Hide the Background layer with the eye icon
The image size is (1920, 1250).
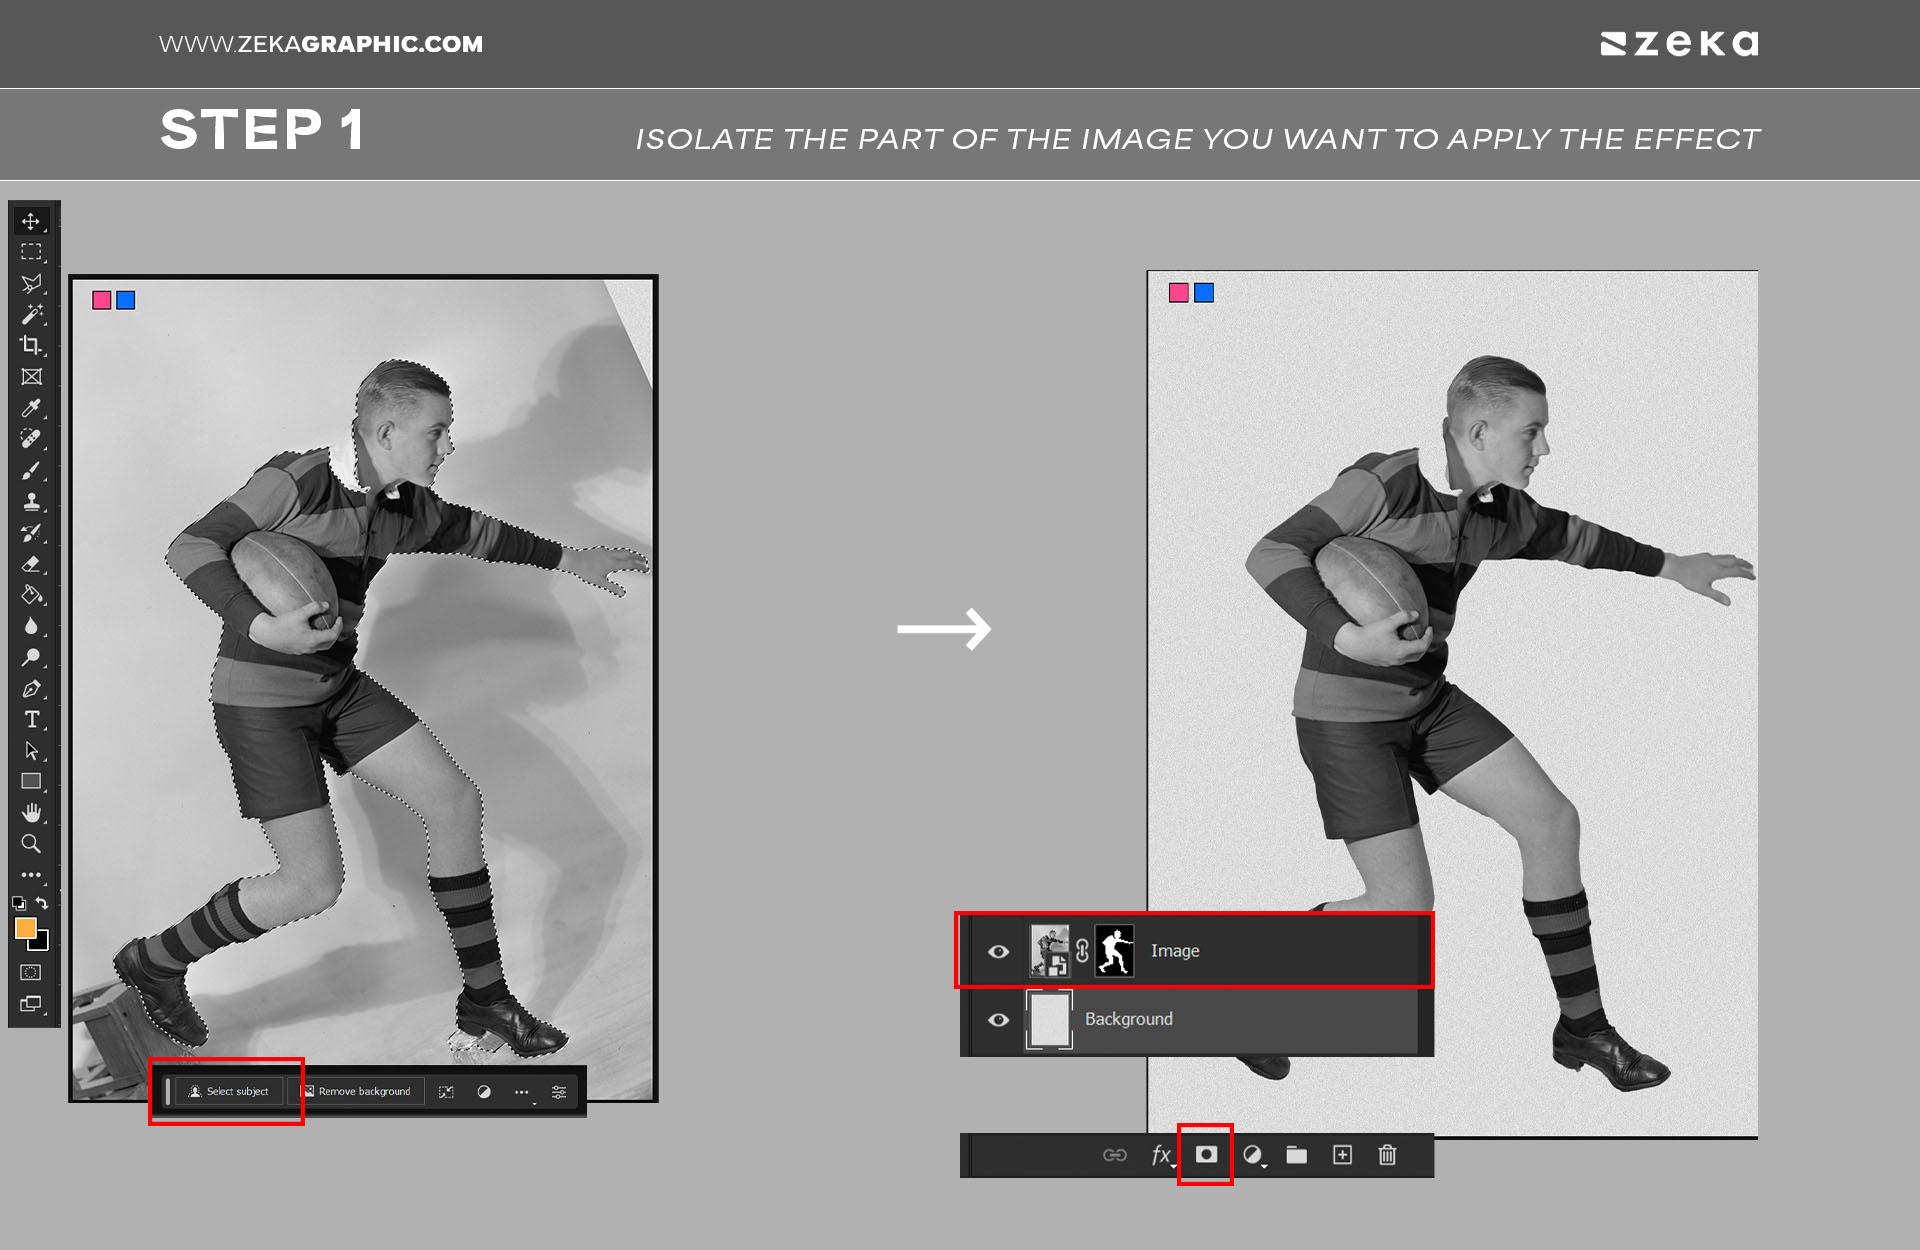pyautogui.click(x=998, y=1019)
